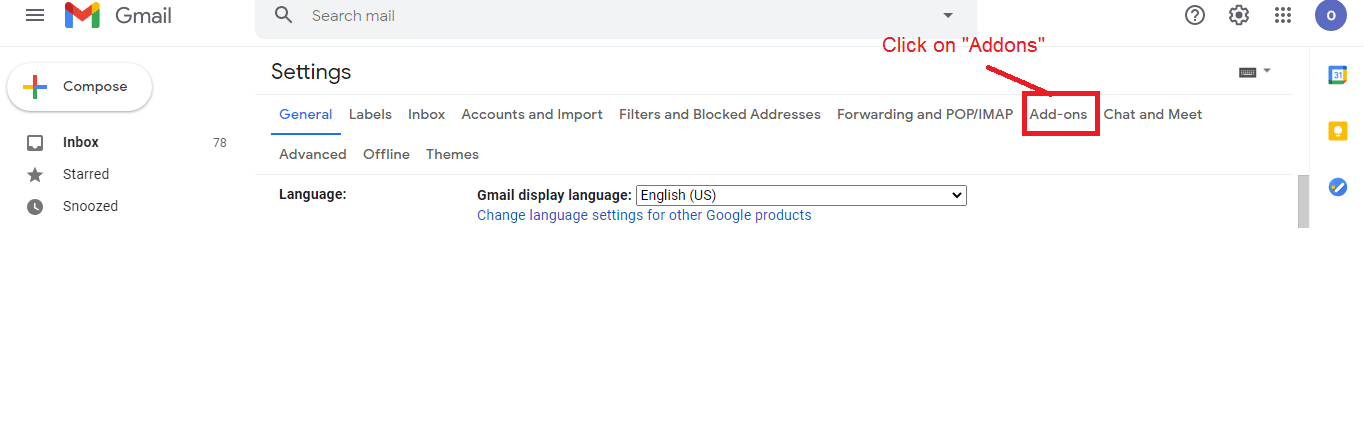This screenshot has height=426, width=1364.
Task: Click the Gmail logo
Action: [x=118, y=15]
